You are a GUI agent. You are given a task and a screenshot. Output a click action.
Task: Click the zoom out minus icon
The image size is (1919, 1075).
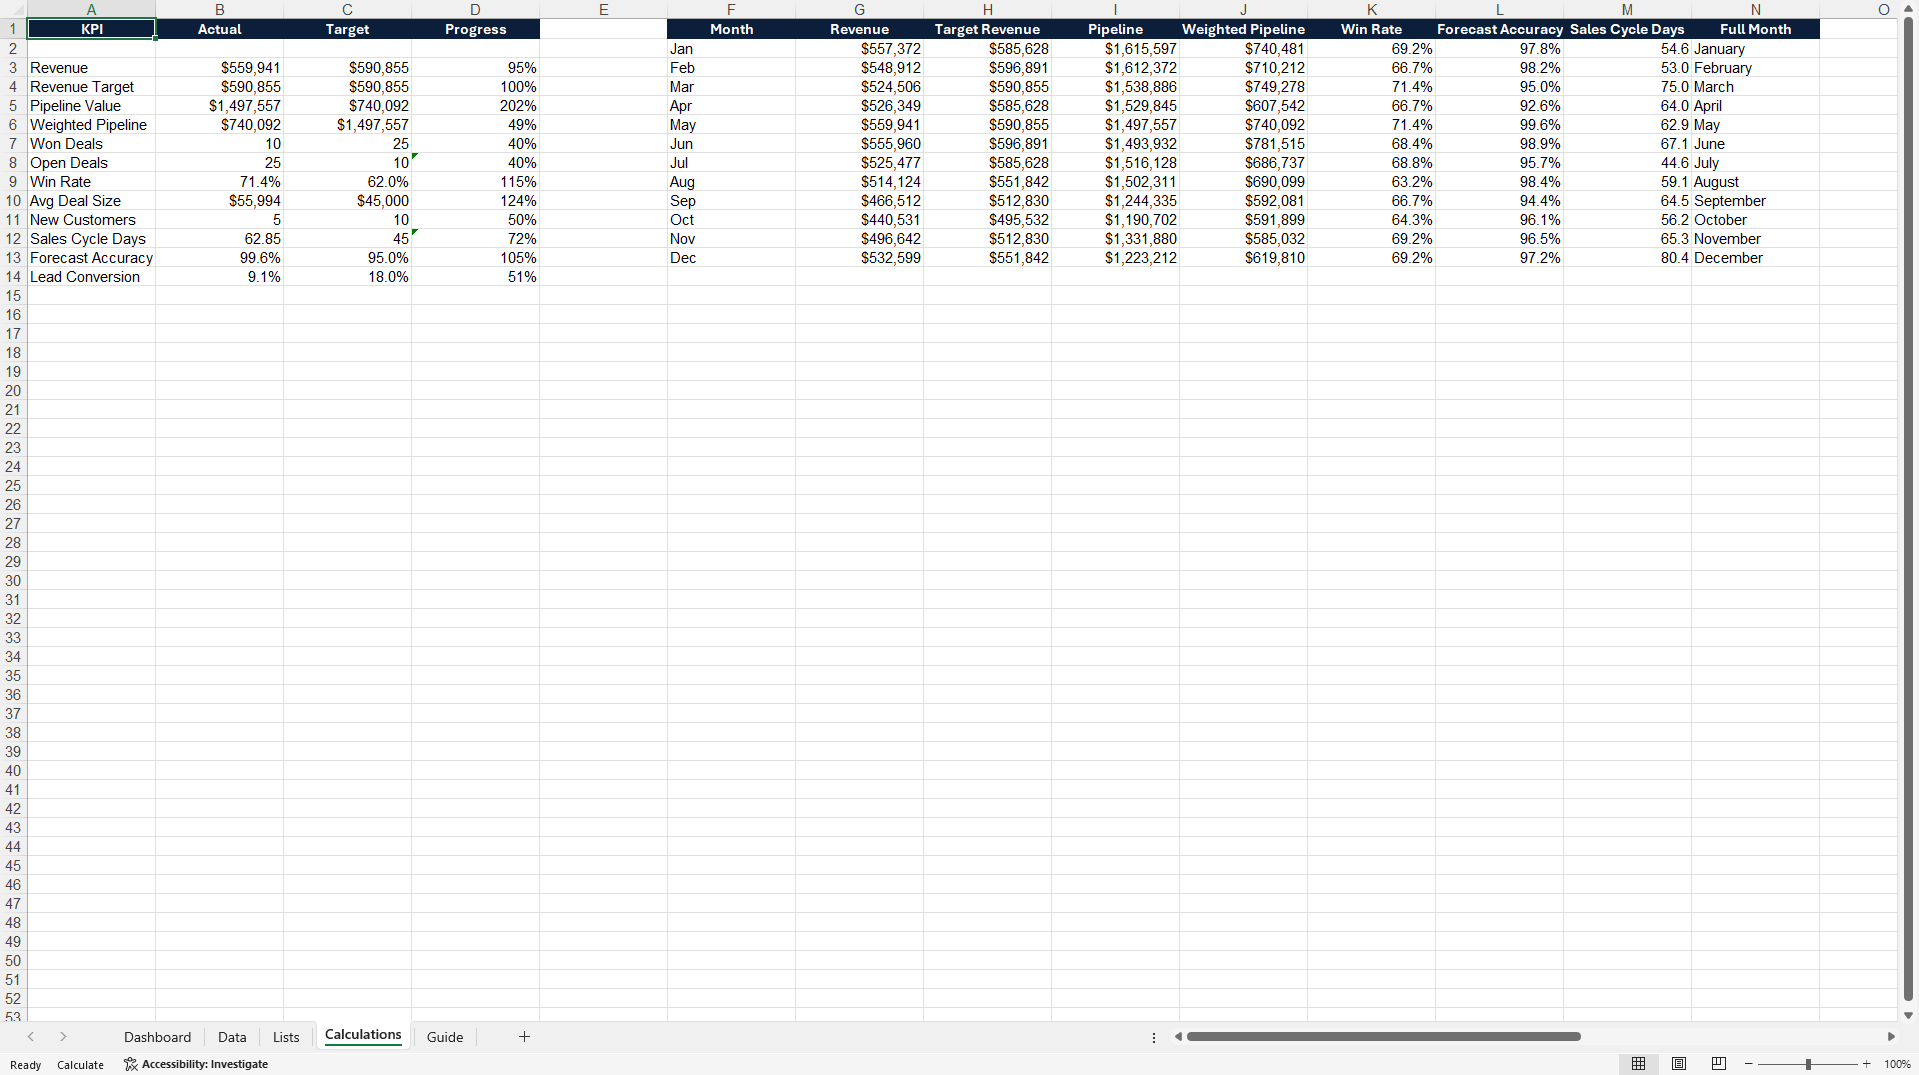(x=1748, y=1064)
